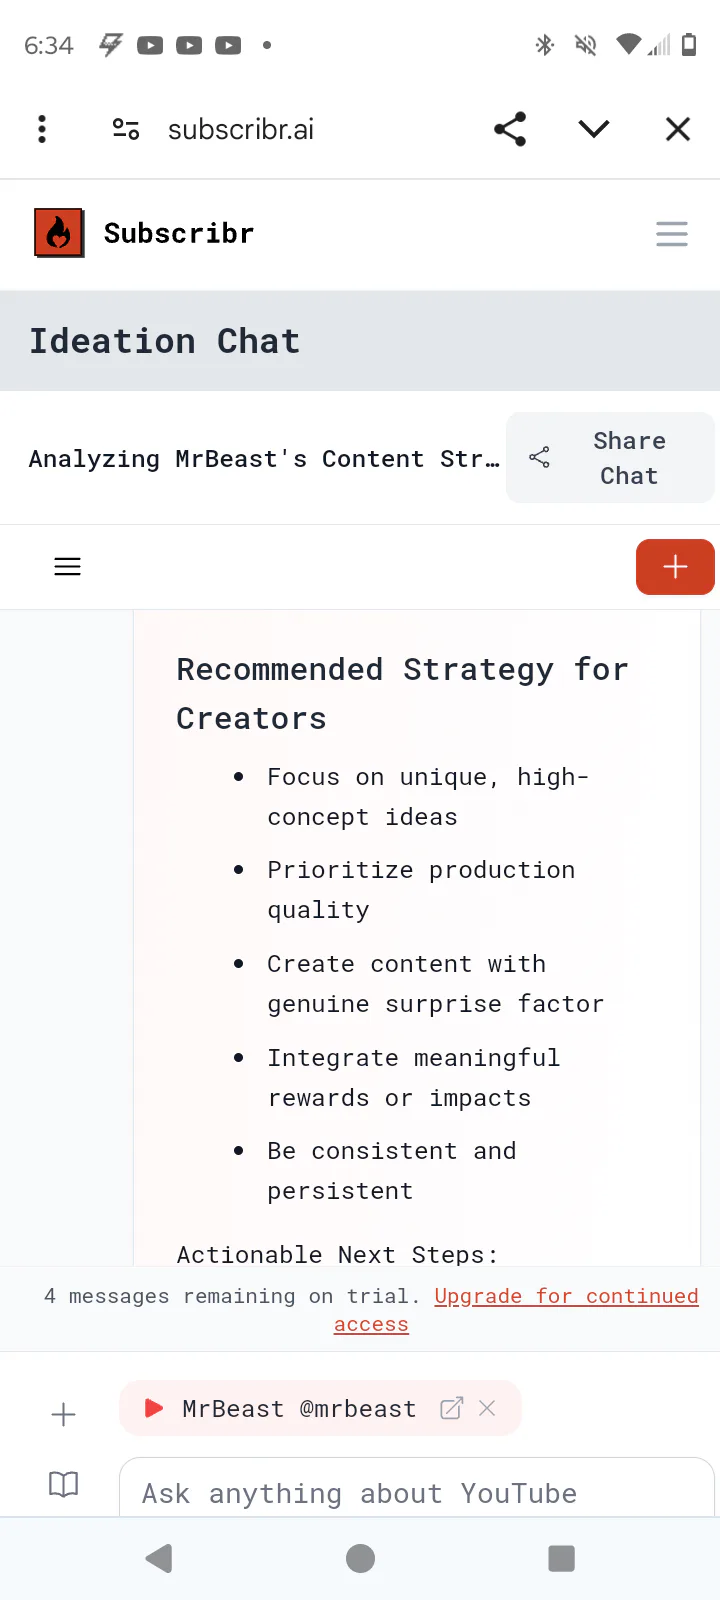Open the book library icon
The width and height of the screenshot is (720, 1600).
coord(63,1484)
